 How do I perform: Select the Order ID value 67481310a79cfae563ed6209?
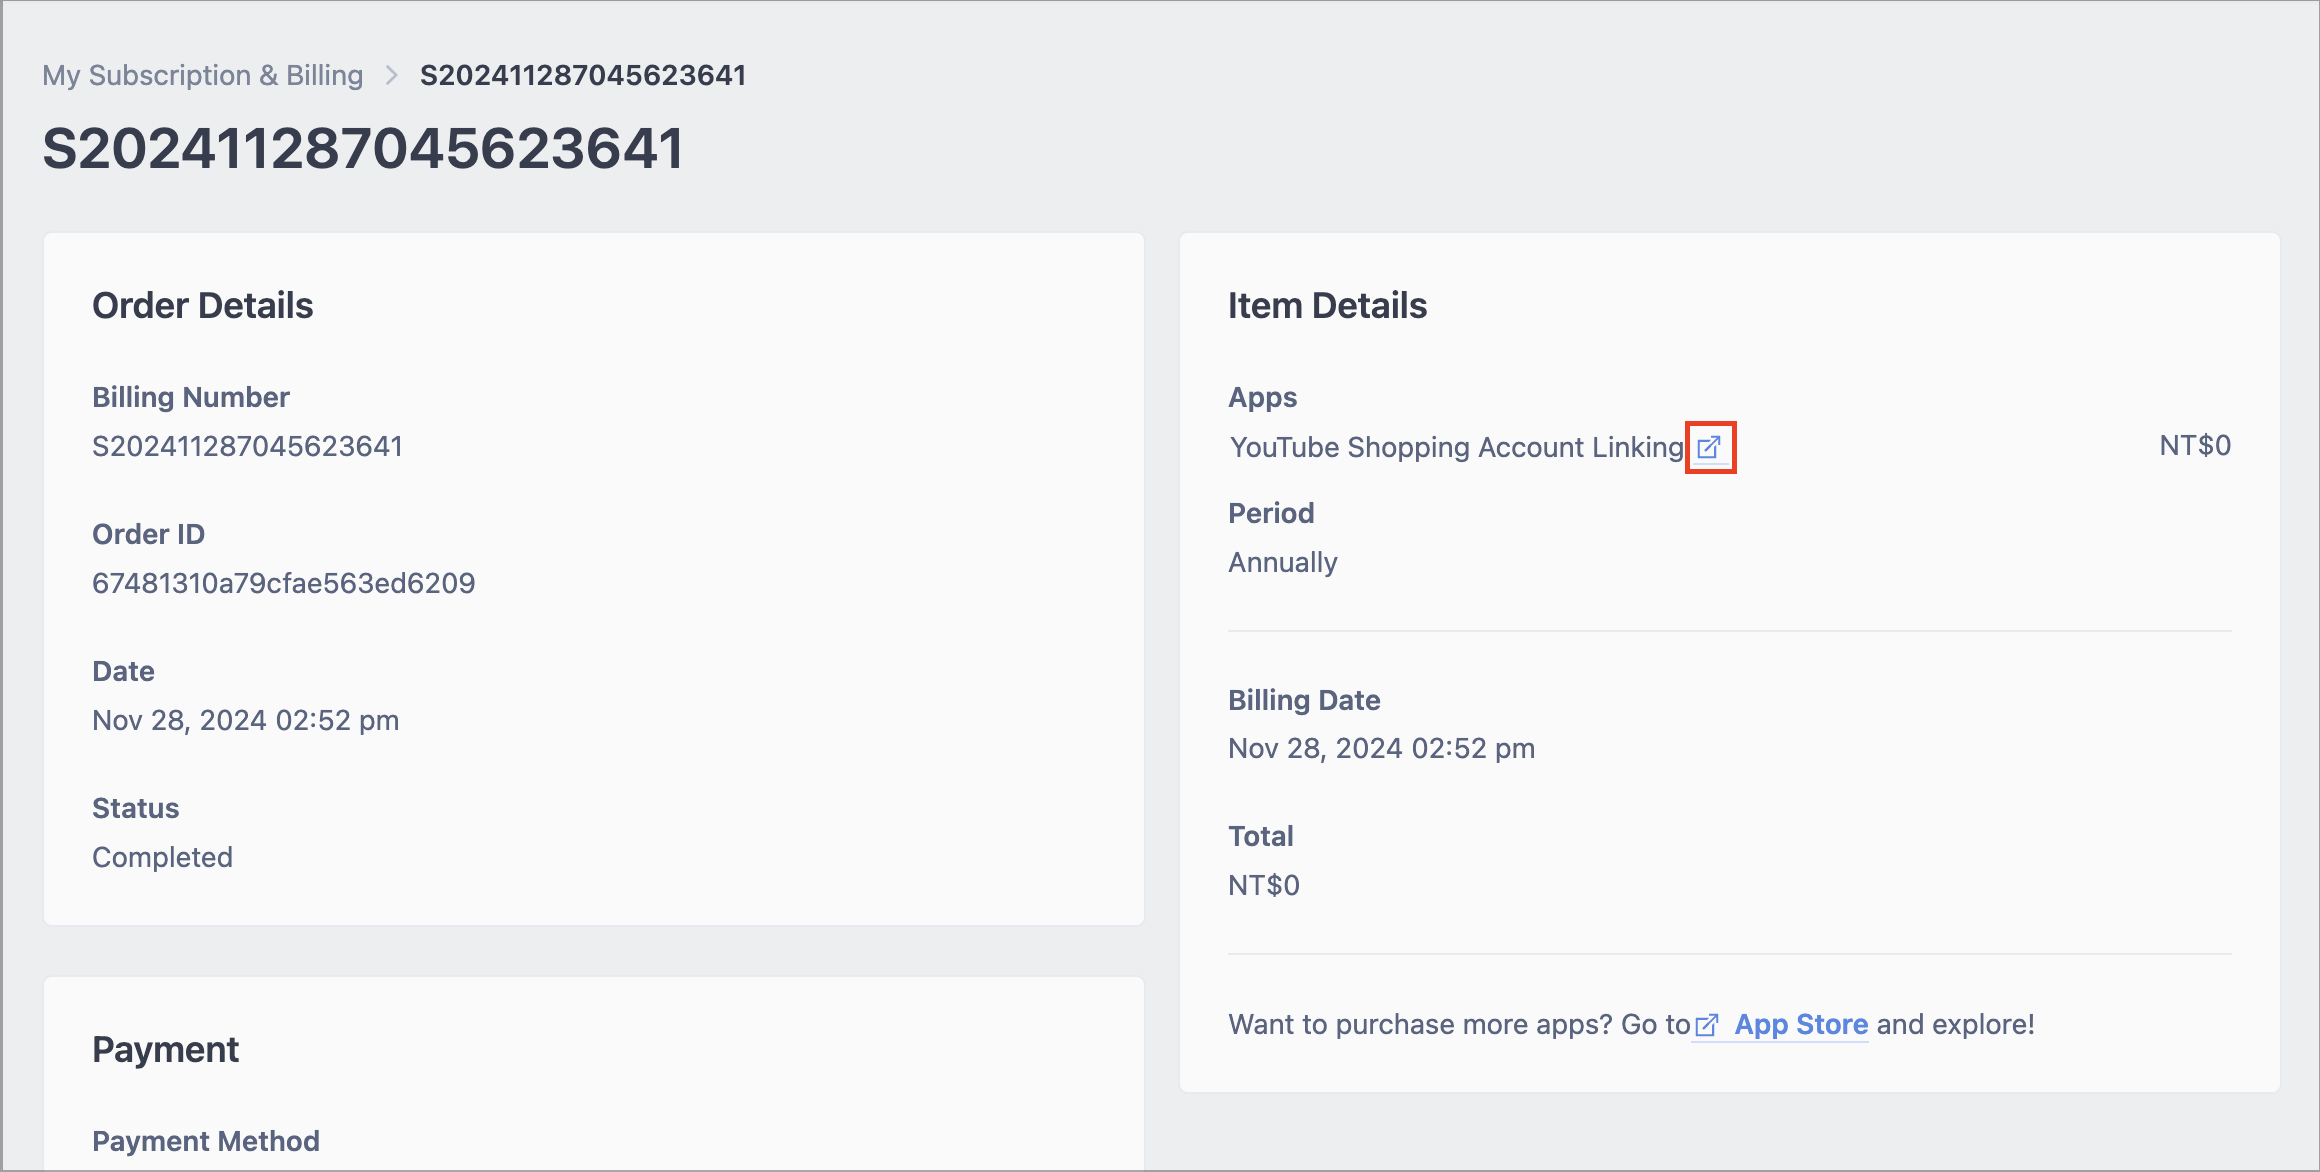click(x=284, y=583)
